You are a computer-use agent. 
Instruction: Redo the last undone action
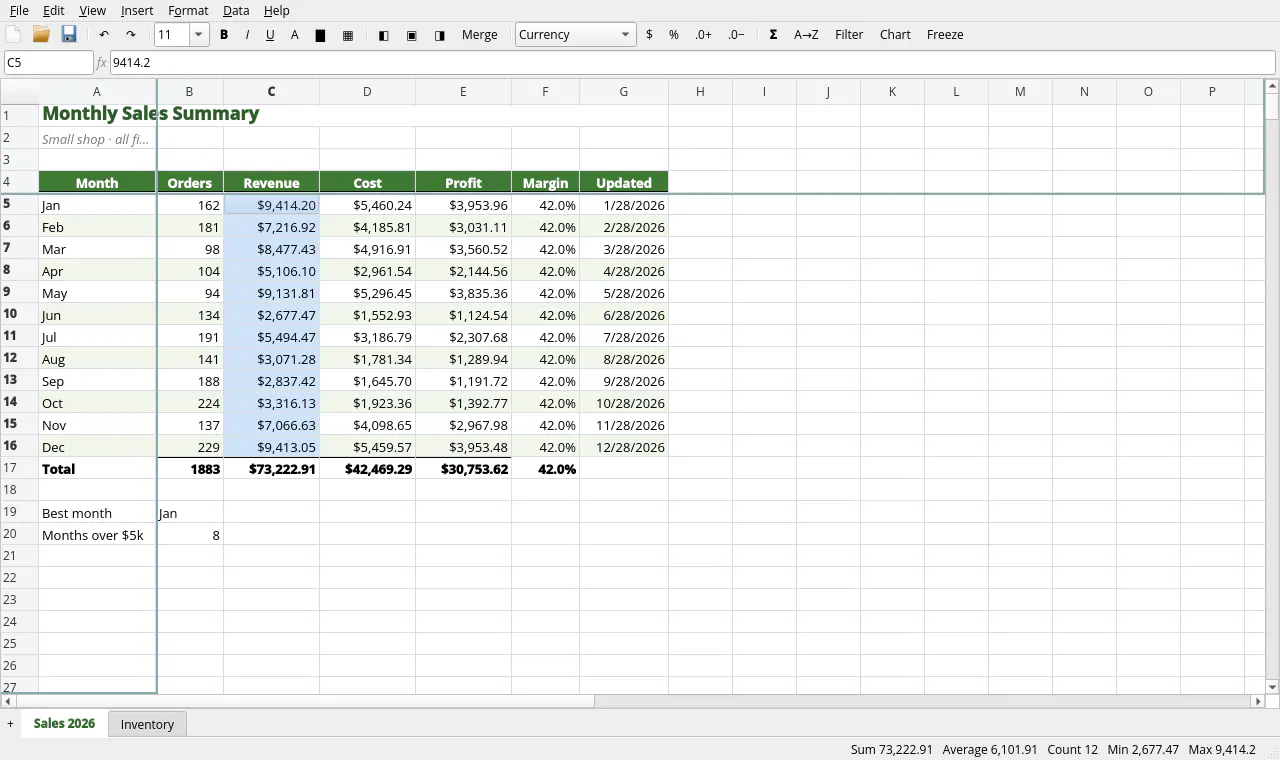pos(130,35)
